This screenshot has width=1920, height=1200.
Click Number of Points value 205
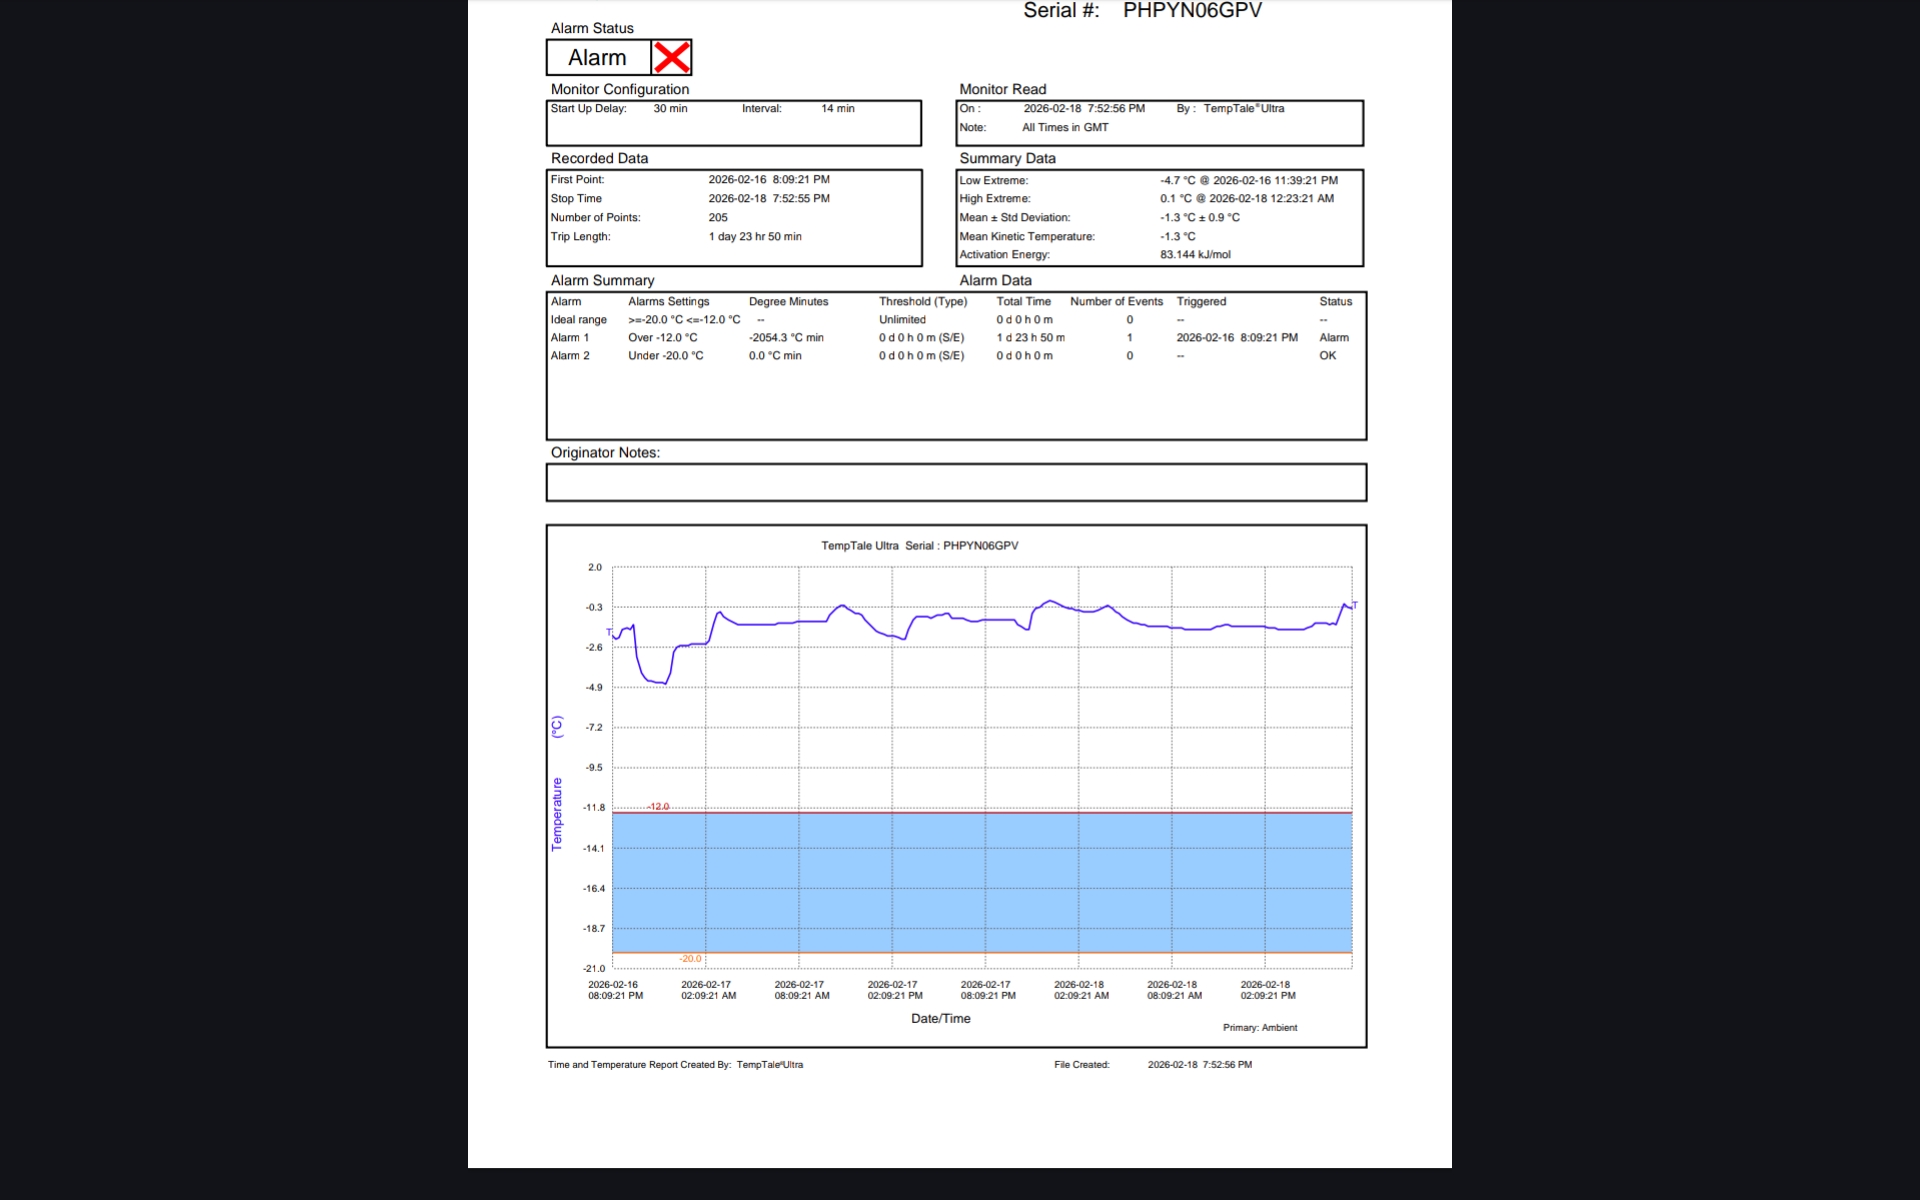pos(718,218)
